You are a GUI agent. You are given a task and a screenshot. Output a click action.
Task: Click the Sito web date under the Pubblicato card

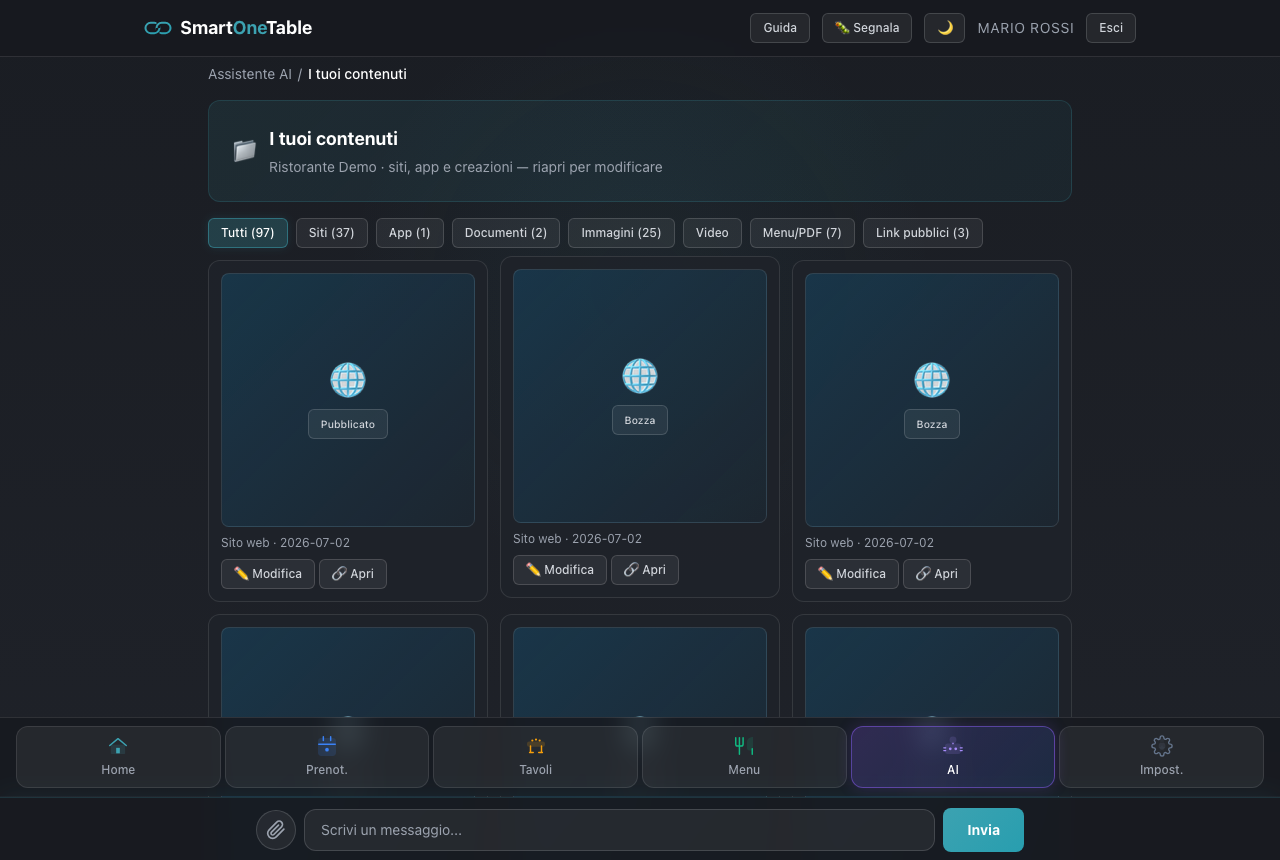[285, 543]
